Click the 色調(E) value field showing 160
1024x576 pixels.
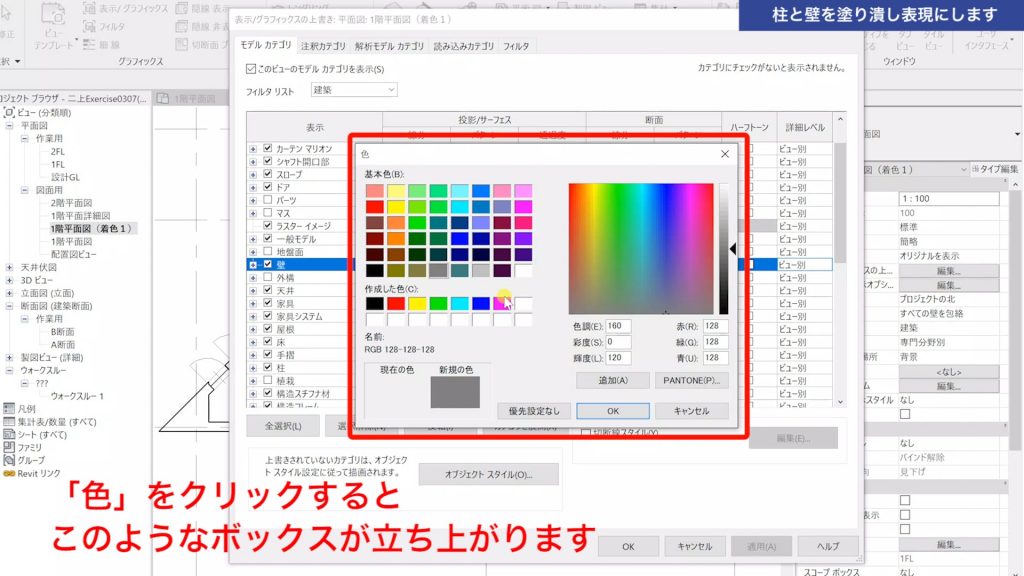(x=619, y=325)
